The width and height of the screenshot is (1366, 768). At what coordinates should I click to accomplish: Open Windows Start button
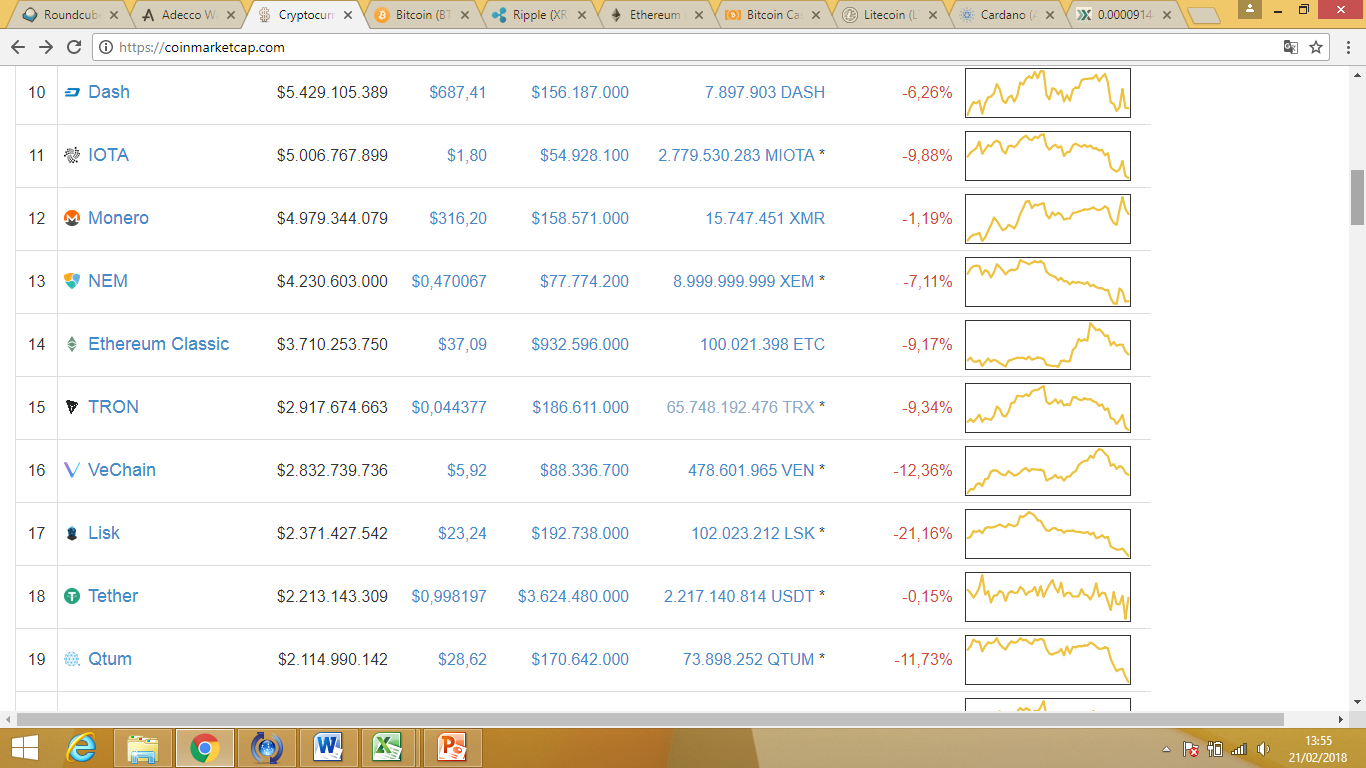click(x=24, y=748)
